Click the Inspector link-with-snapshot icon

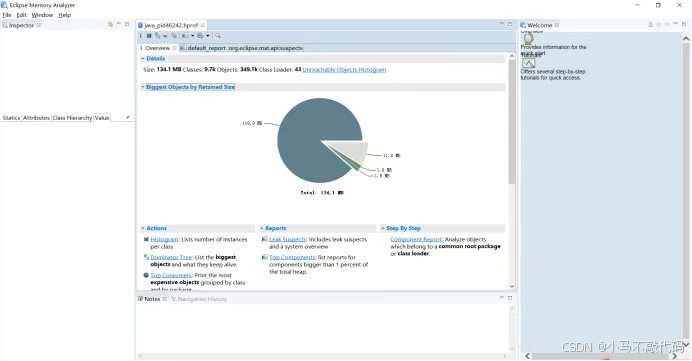tap(110, 24)
